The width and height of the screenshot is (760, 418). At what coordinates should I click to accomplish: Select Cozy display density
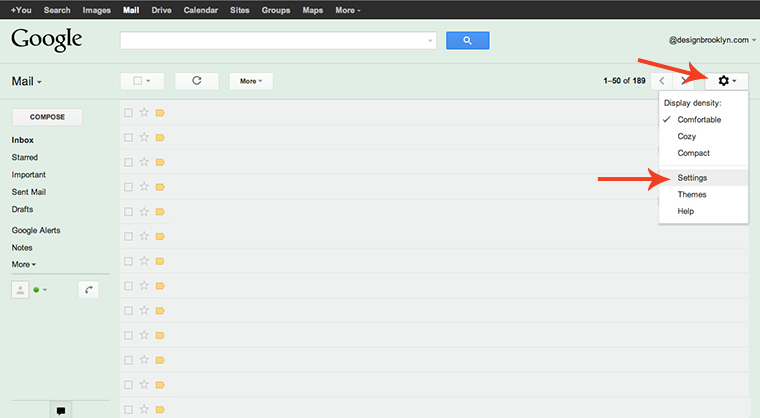(686, 136)
